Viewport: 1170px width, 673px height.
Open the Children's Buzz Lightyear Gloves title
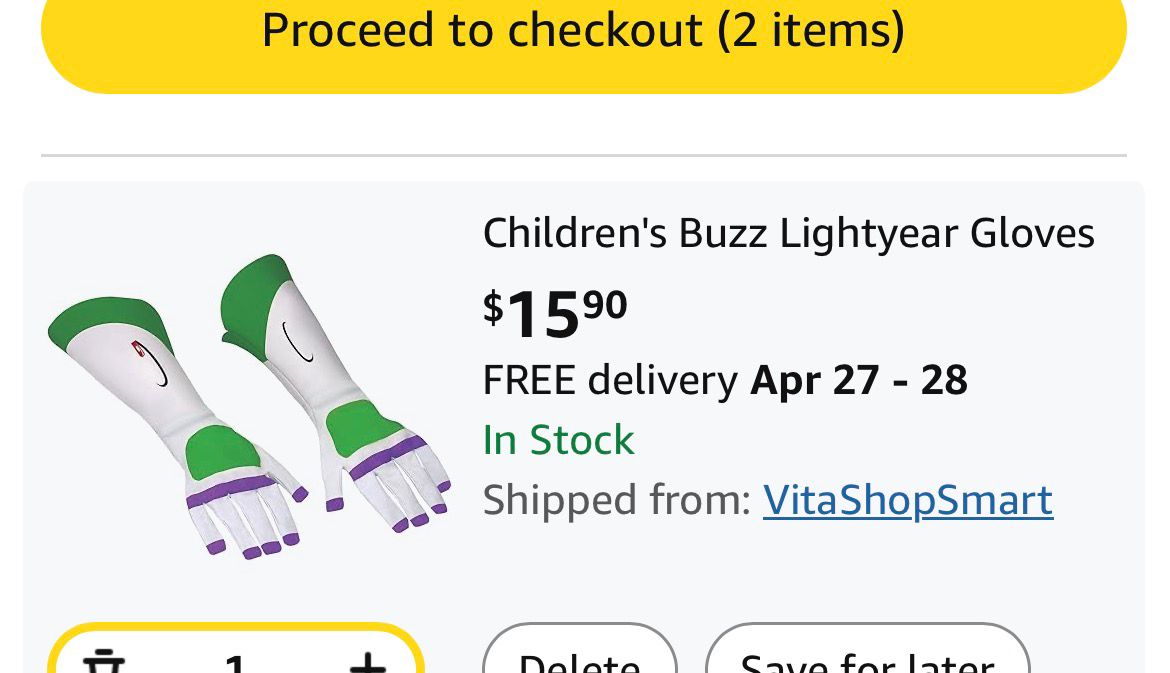[x=788, y=234]
